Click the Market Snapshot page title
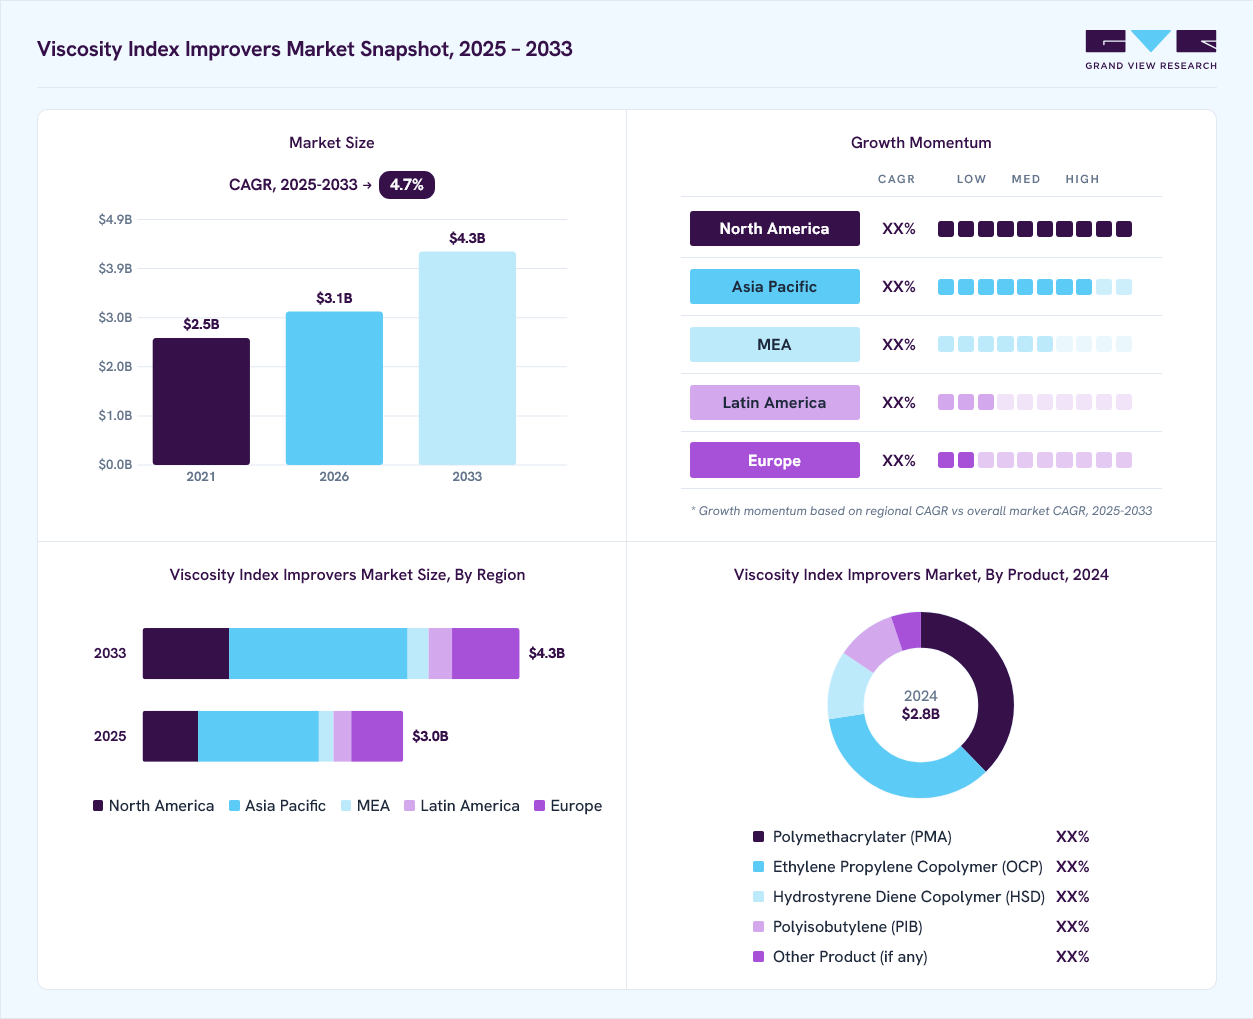The height and width of the screenshot is (1019, 1253). 305,49
